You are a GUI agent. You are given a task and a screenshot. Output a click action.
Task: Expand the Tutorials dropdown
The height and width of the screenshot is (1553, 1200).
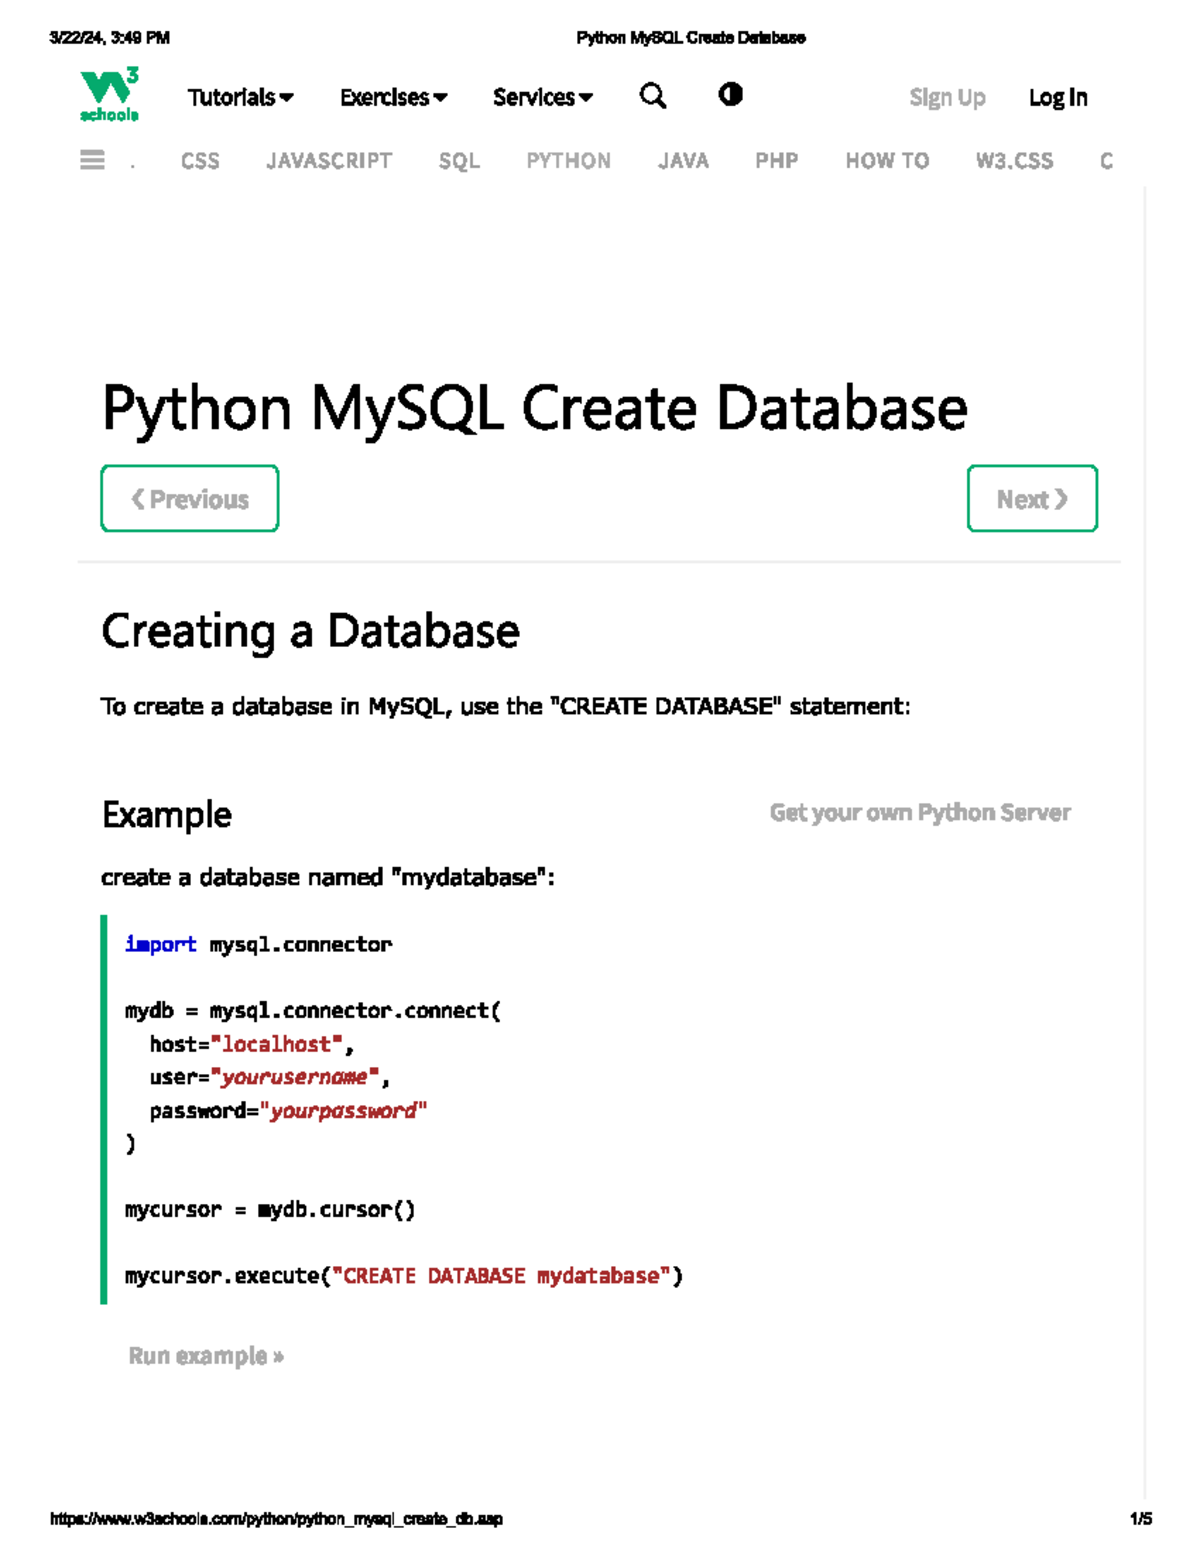(241, 97)
